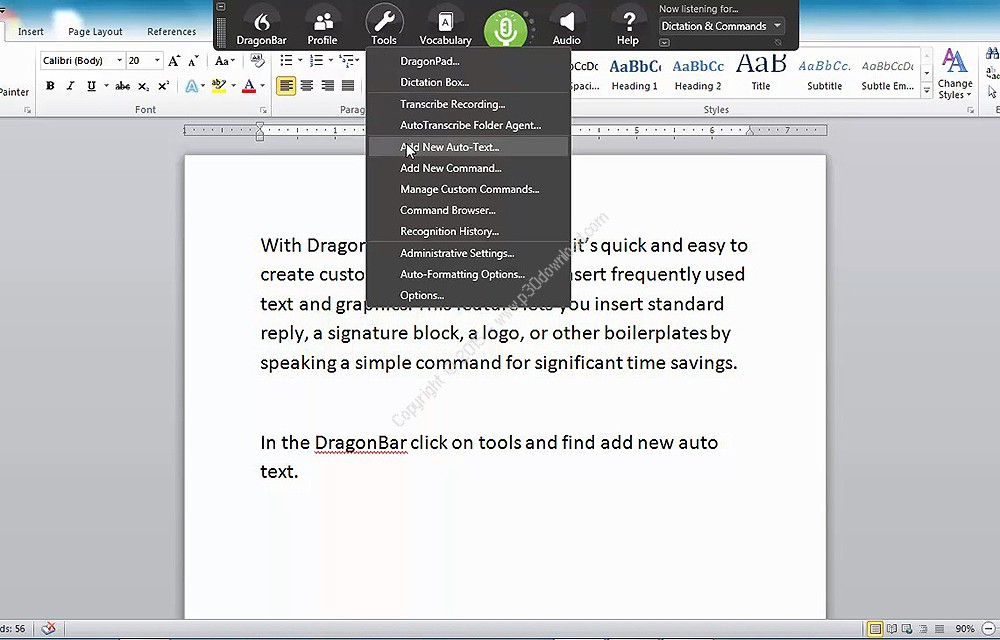Screen dimensions: 1000x640
Task: Click the Grow Font icon
Action: click(x=174, y=61)
